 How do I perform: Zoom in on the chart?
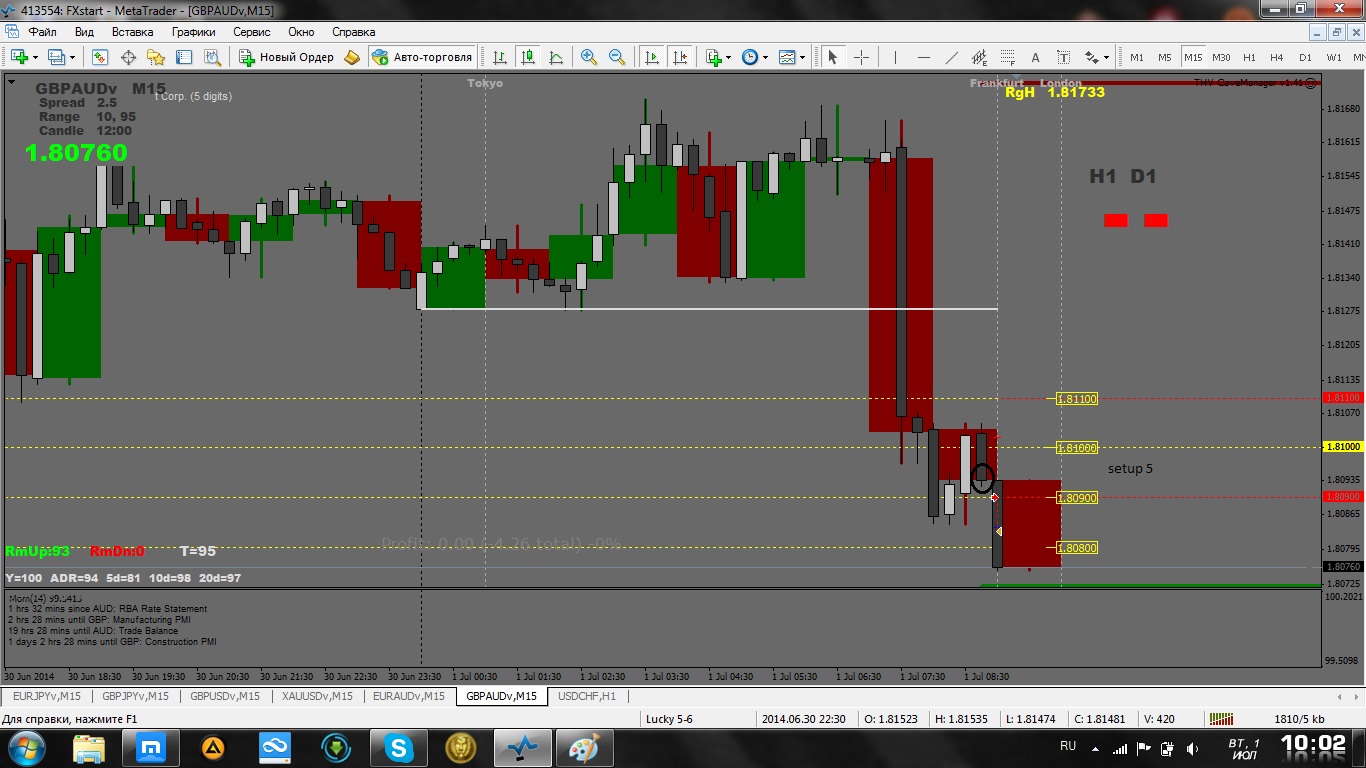click(x=589, y=57)
